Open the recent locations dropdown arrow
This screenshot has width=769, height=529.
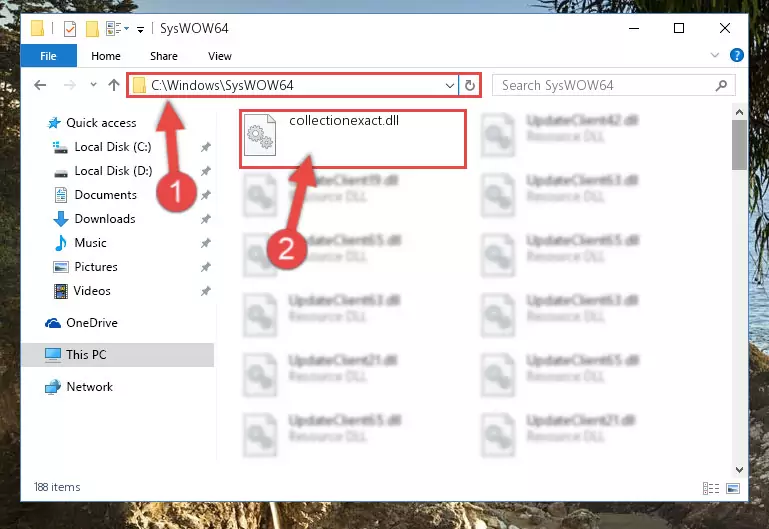pos(93,85)
